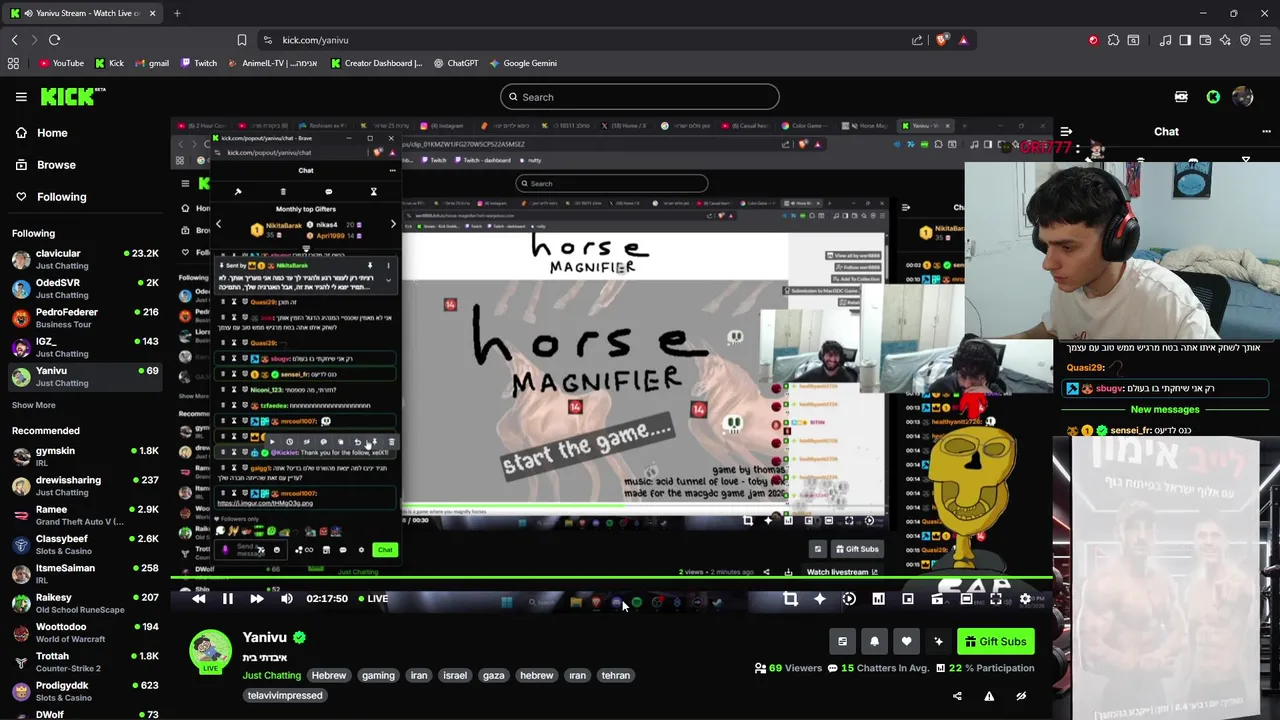Go to Kick logo homepage

click(73, 96)
